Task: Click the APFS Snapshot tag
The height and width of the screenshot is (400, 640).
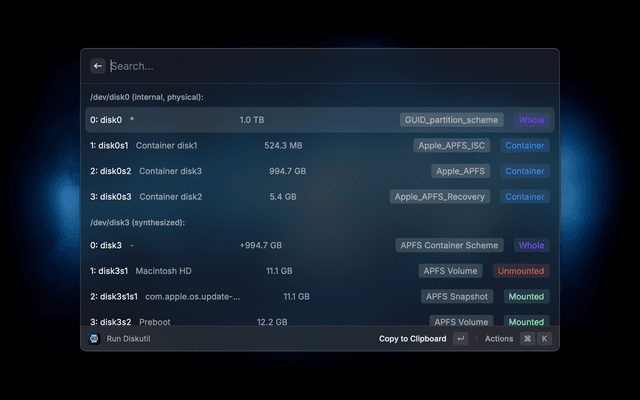Action: pyautogui.click(x=457, y=297)
